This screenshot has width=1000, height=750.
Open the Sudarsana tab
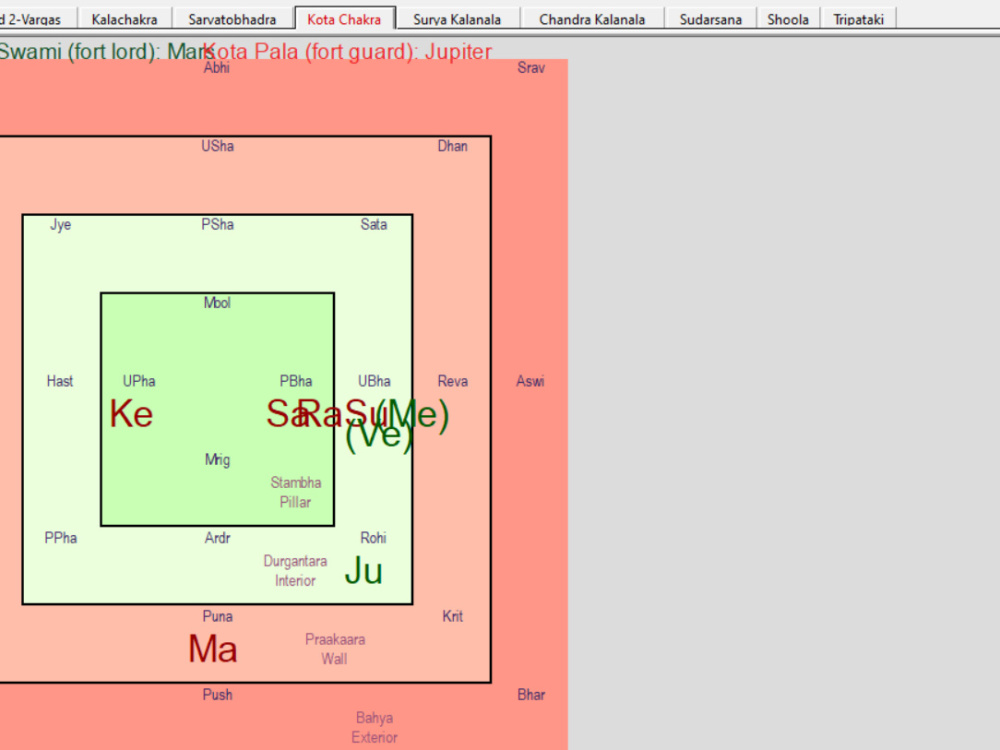tap(710, 19)
